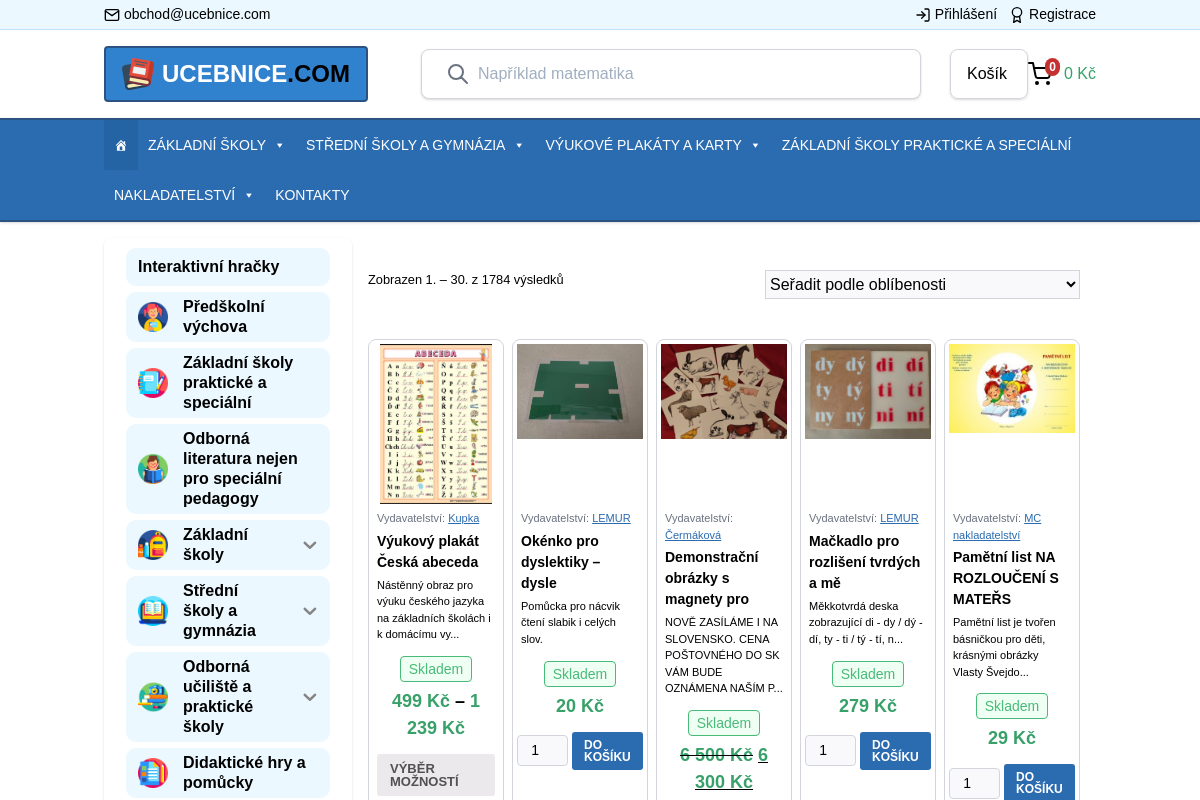The height and width of the screenshot is (800, 1200).
Task: Follow the Kupka publisher link
Action: coord(464,518)
